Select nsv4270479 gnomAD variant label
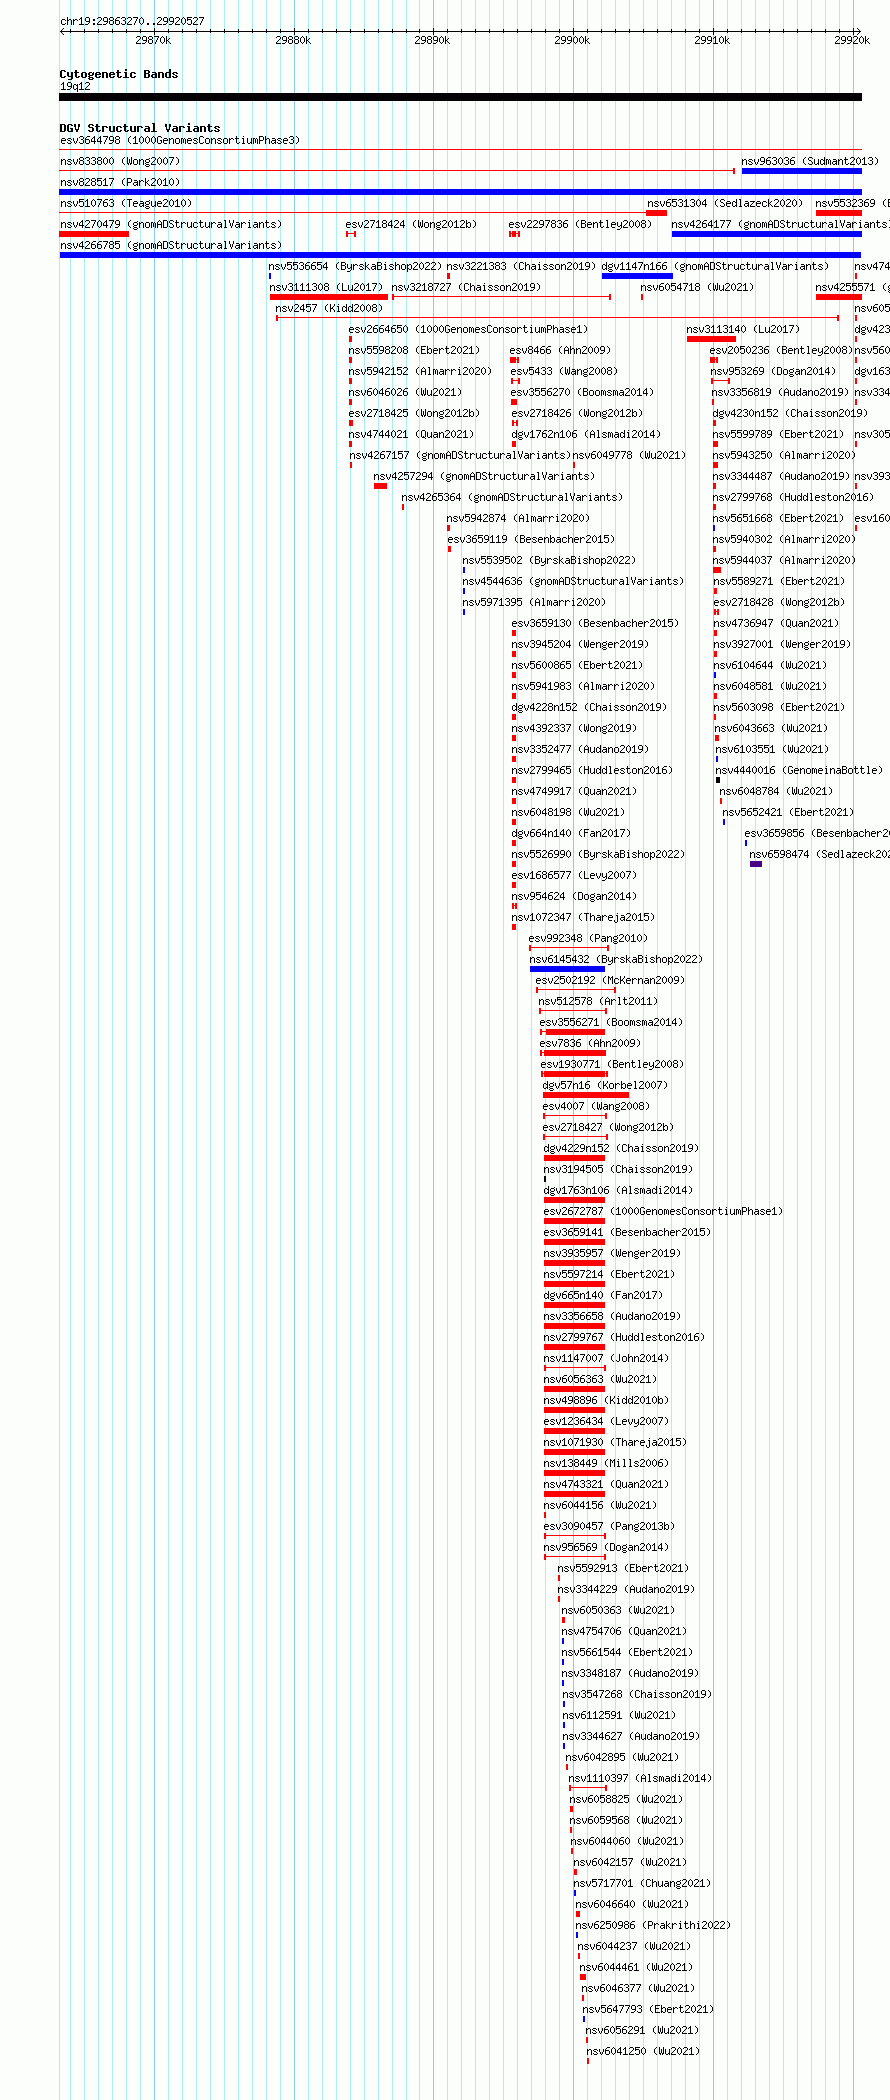 point(171,224)
